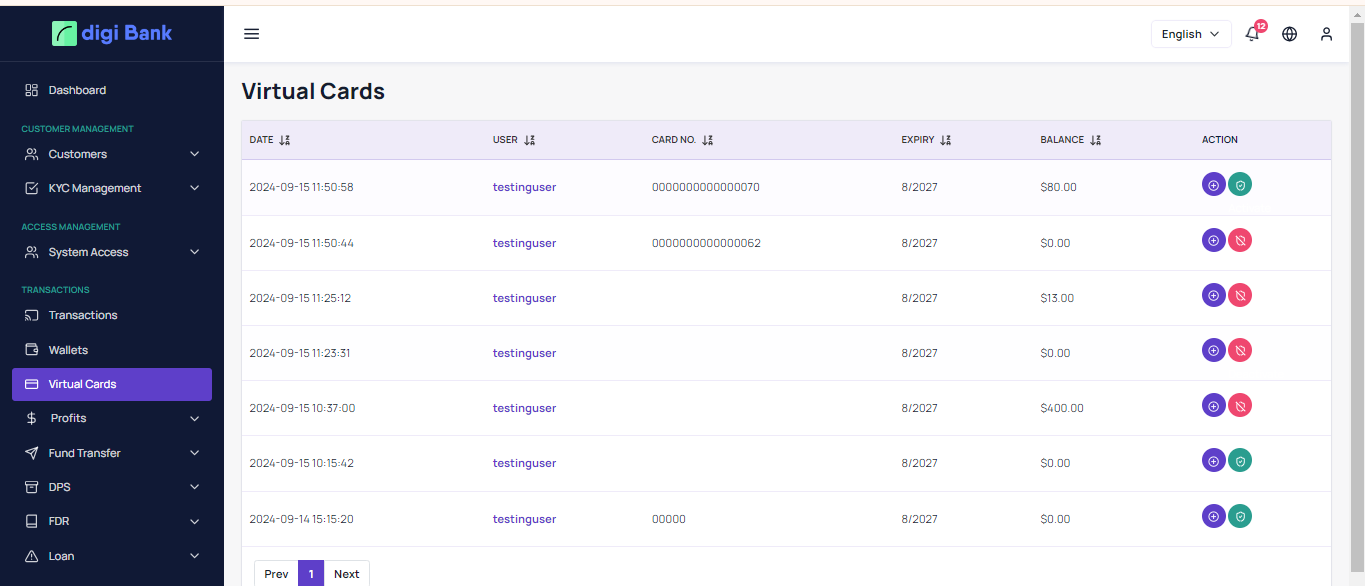This screenshot has height=586, width=1365.
Task: Click the red shield-off icon for card ending 062
Action: 1240,240
